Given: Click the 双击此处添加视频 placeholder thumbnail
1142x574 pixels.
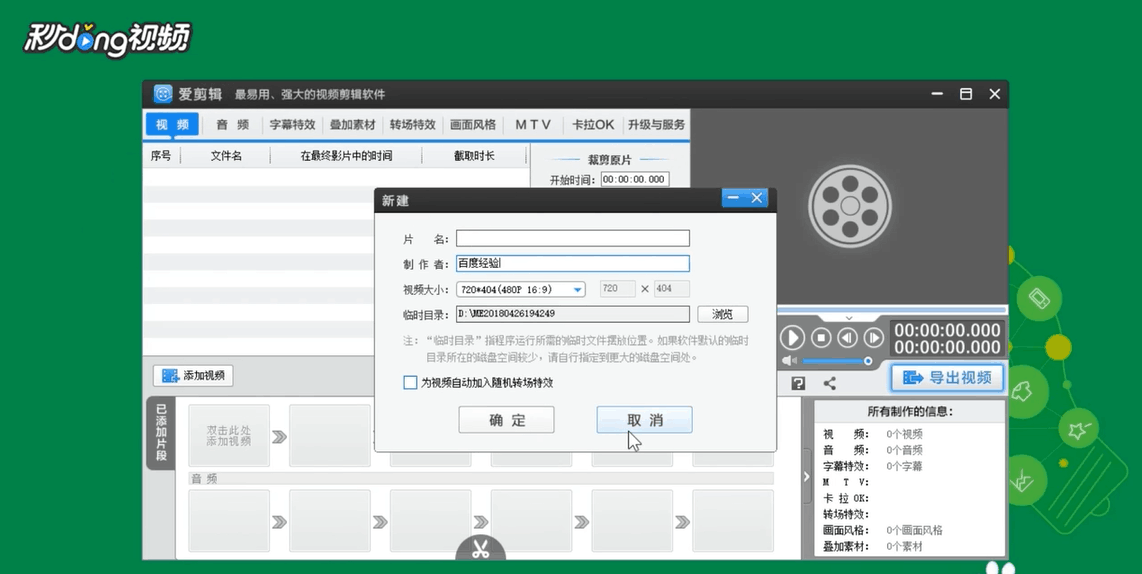Looking at the screenshot, I should [x=229, y=436].
